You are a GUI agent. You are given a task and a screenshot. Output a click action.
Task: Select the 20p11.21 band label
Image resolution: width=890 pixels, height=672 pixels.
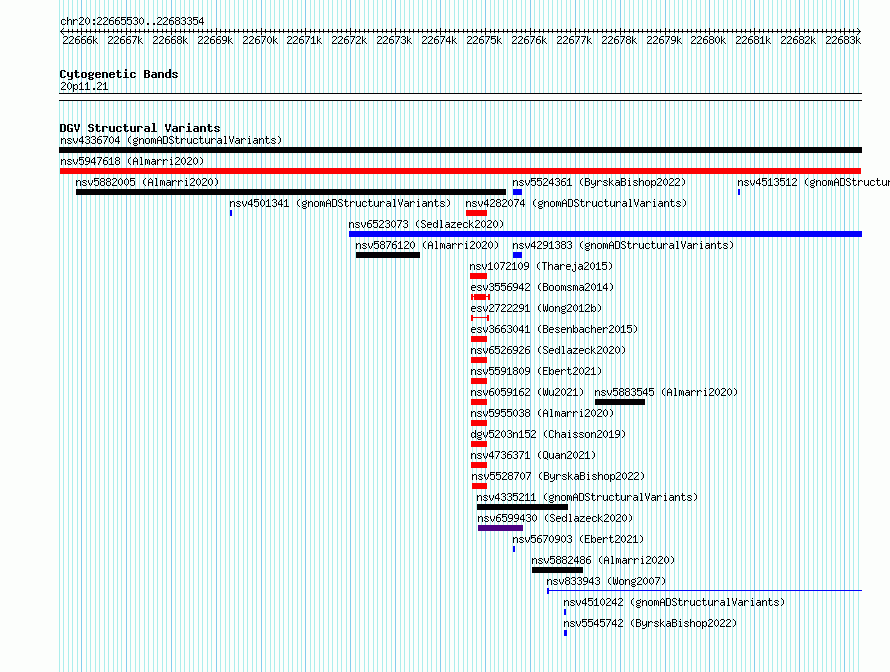[x=84, y=86]
